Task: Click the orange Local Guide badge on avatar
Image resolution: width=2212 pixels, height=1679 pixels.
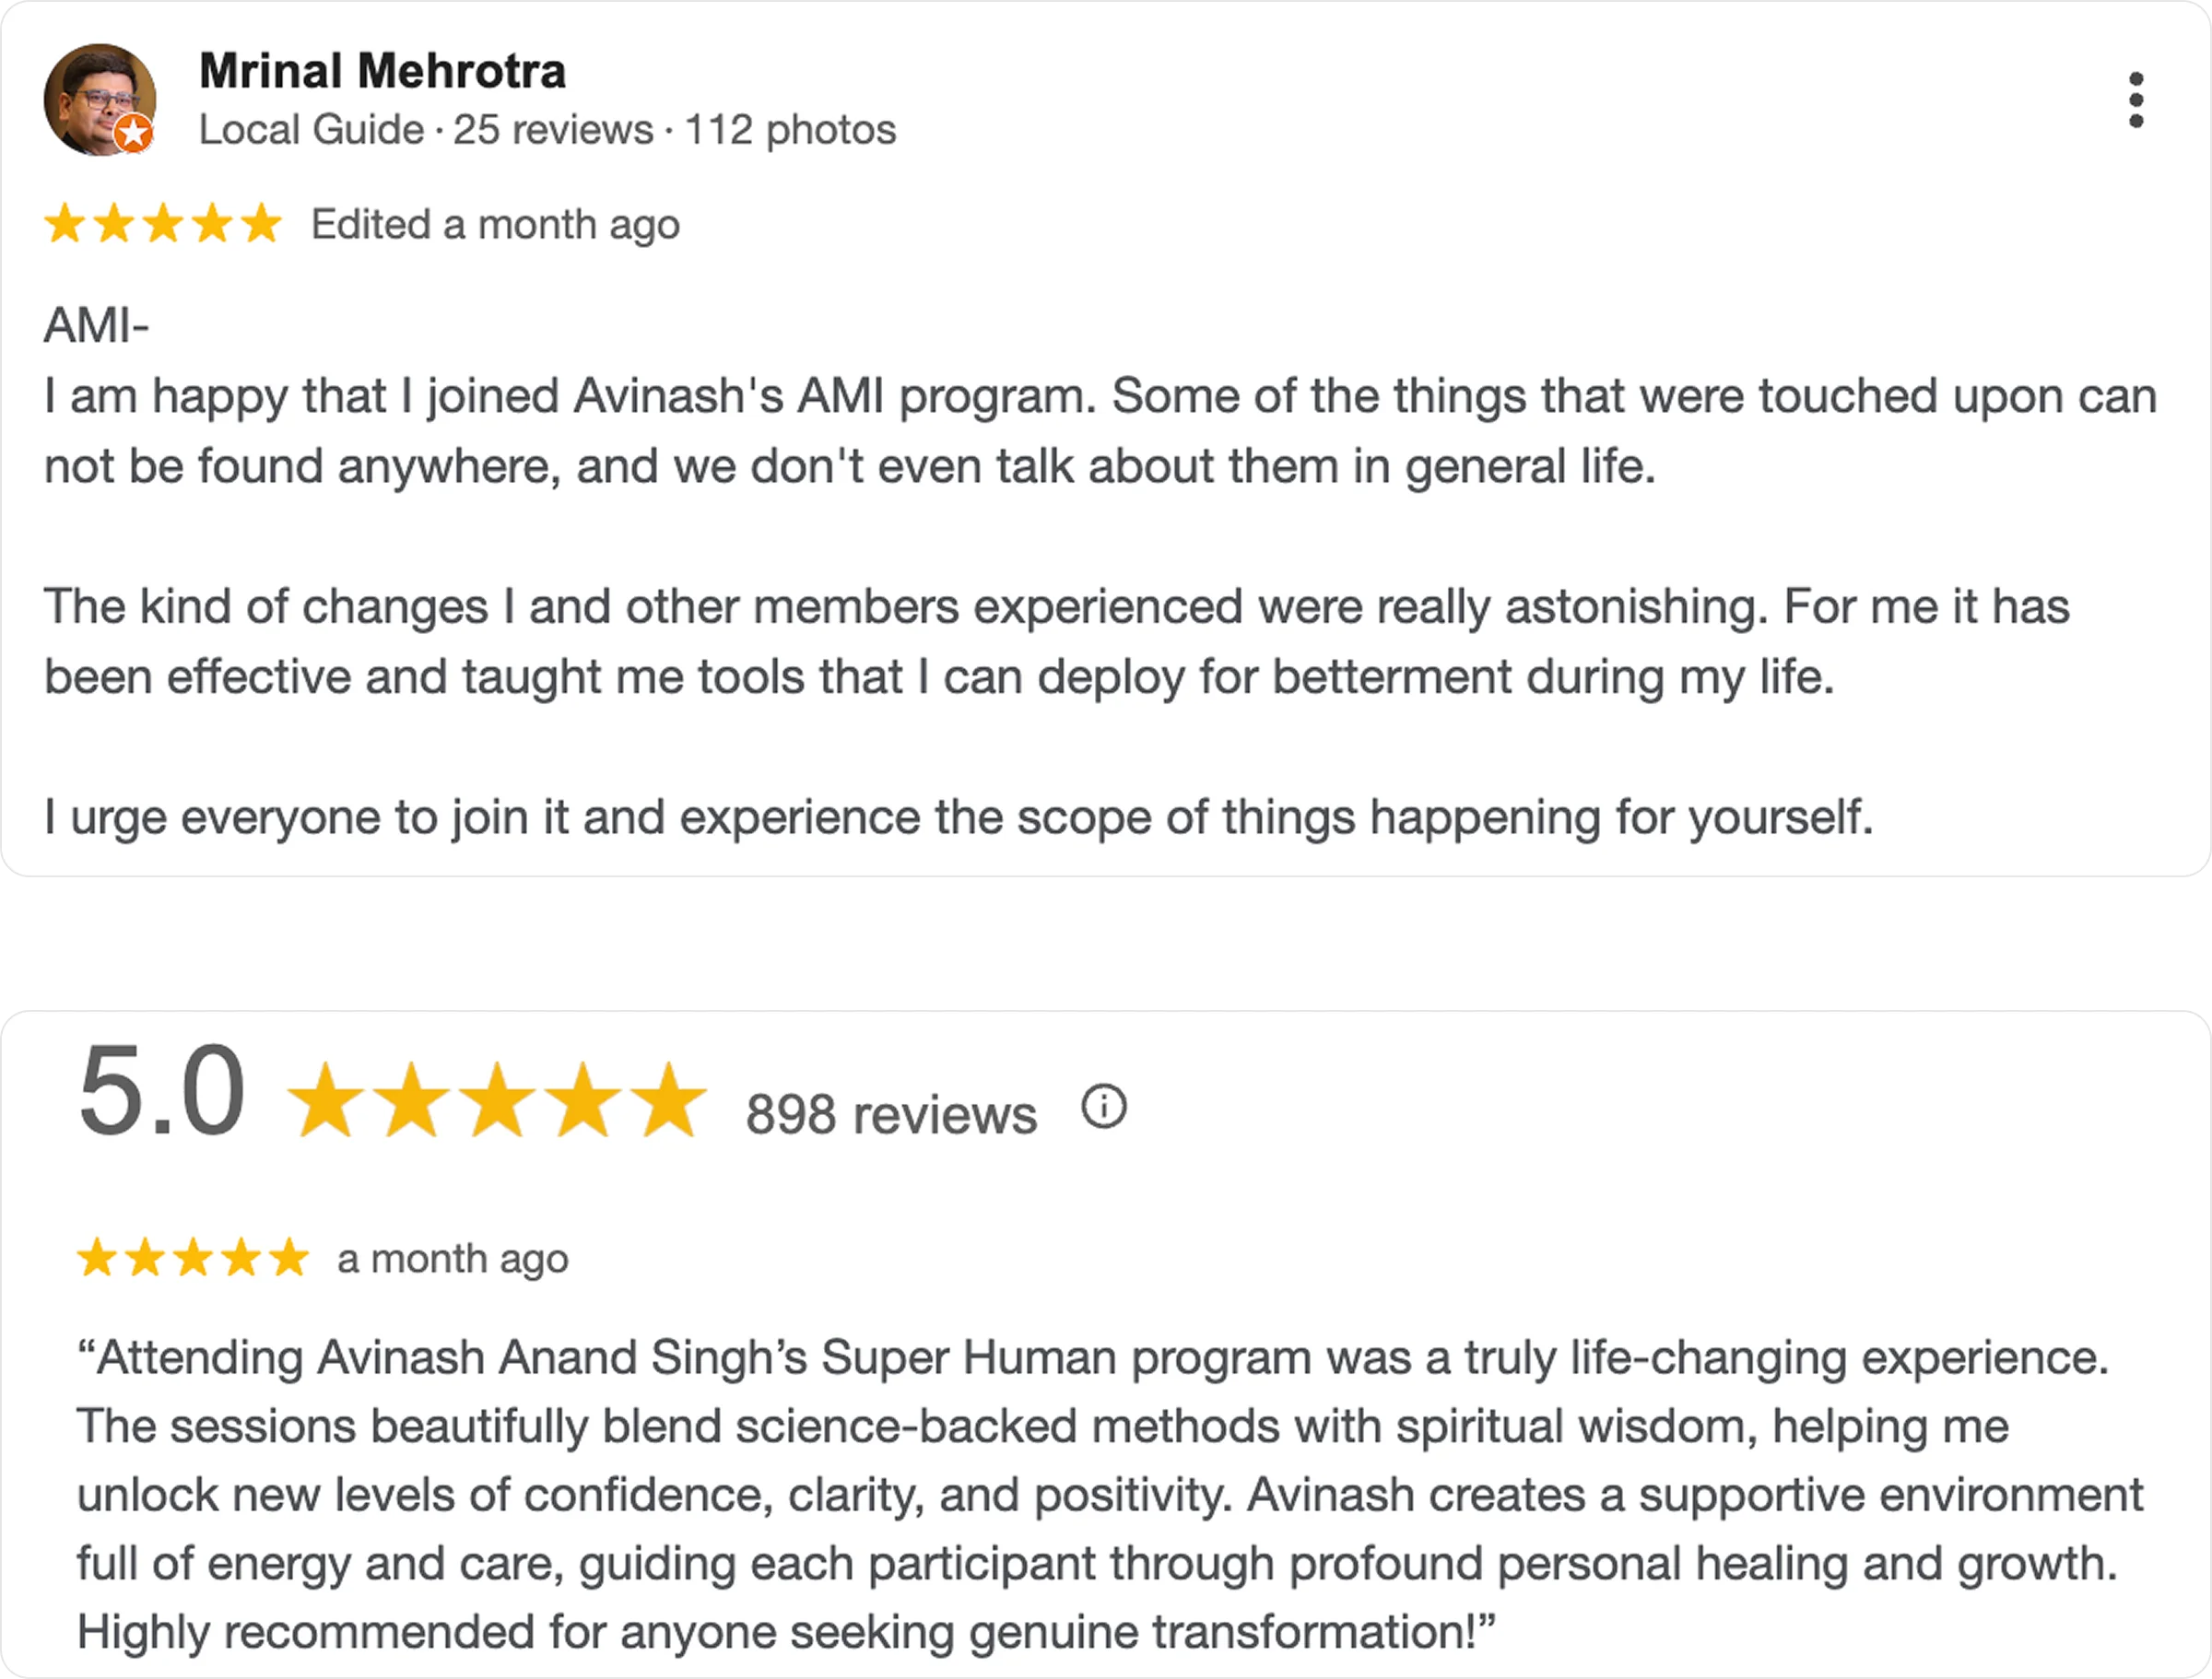Action: [x=133, y=133]
